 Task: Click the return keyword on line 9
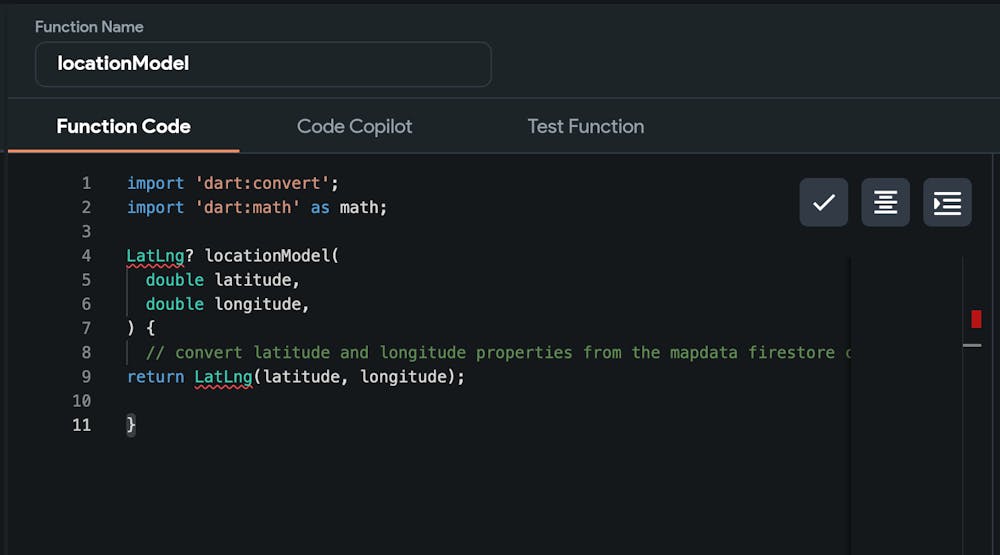coord(155,377)
